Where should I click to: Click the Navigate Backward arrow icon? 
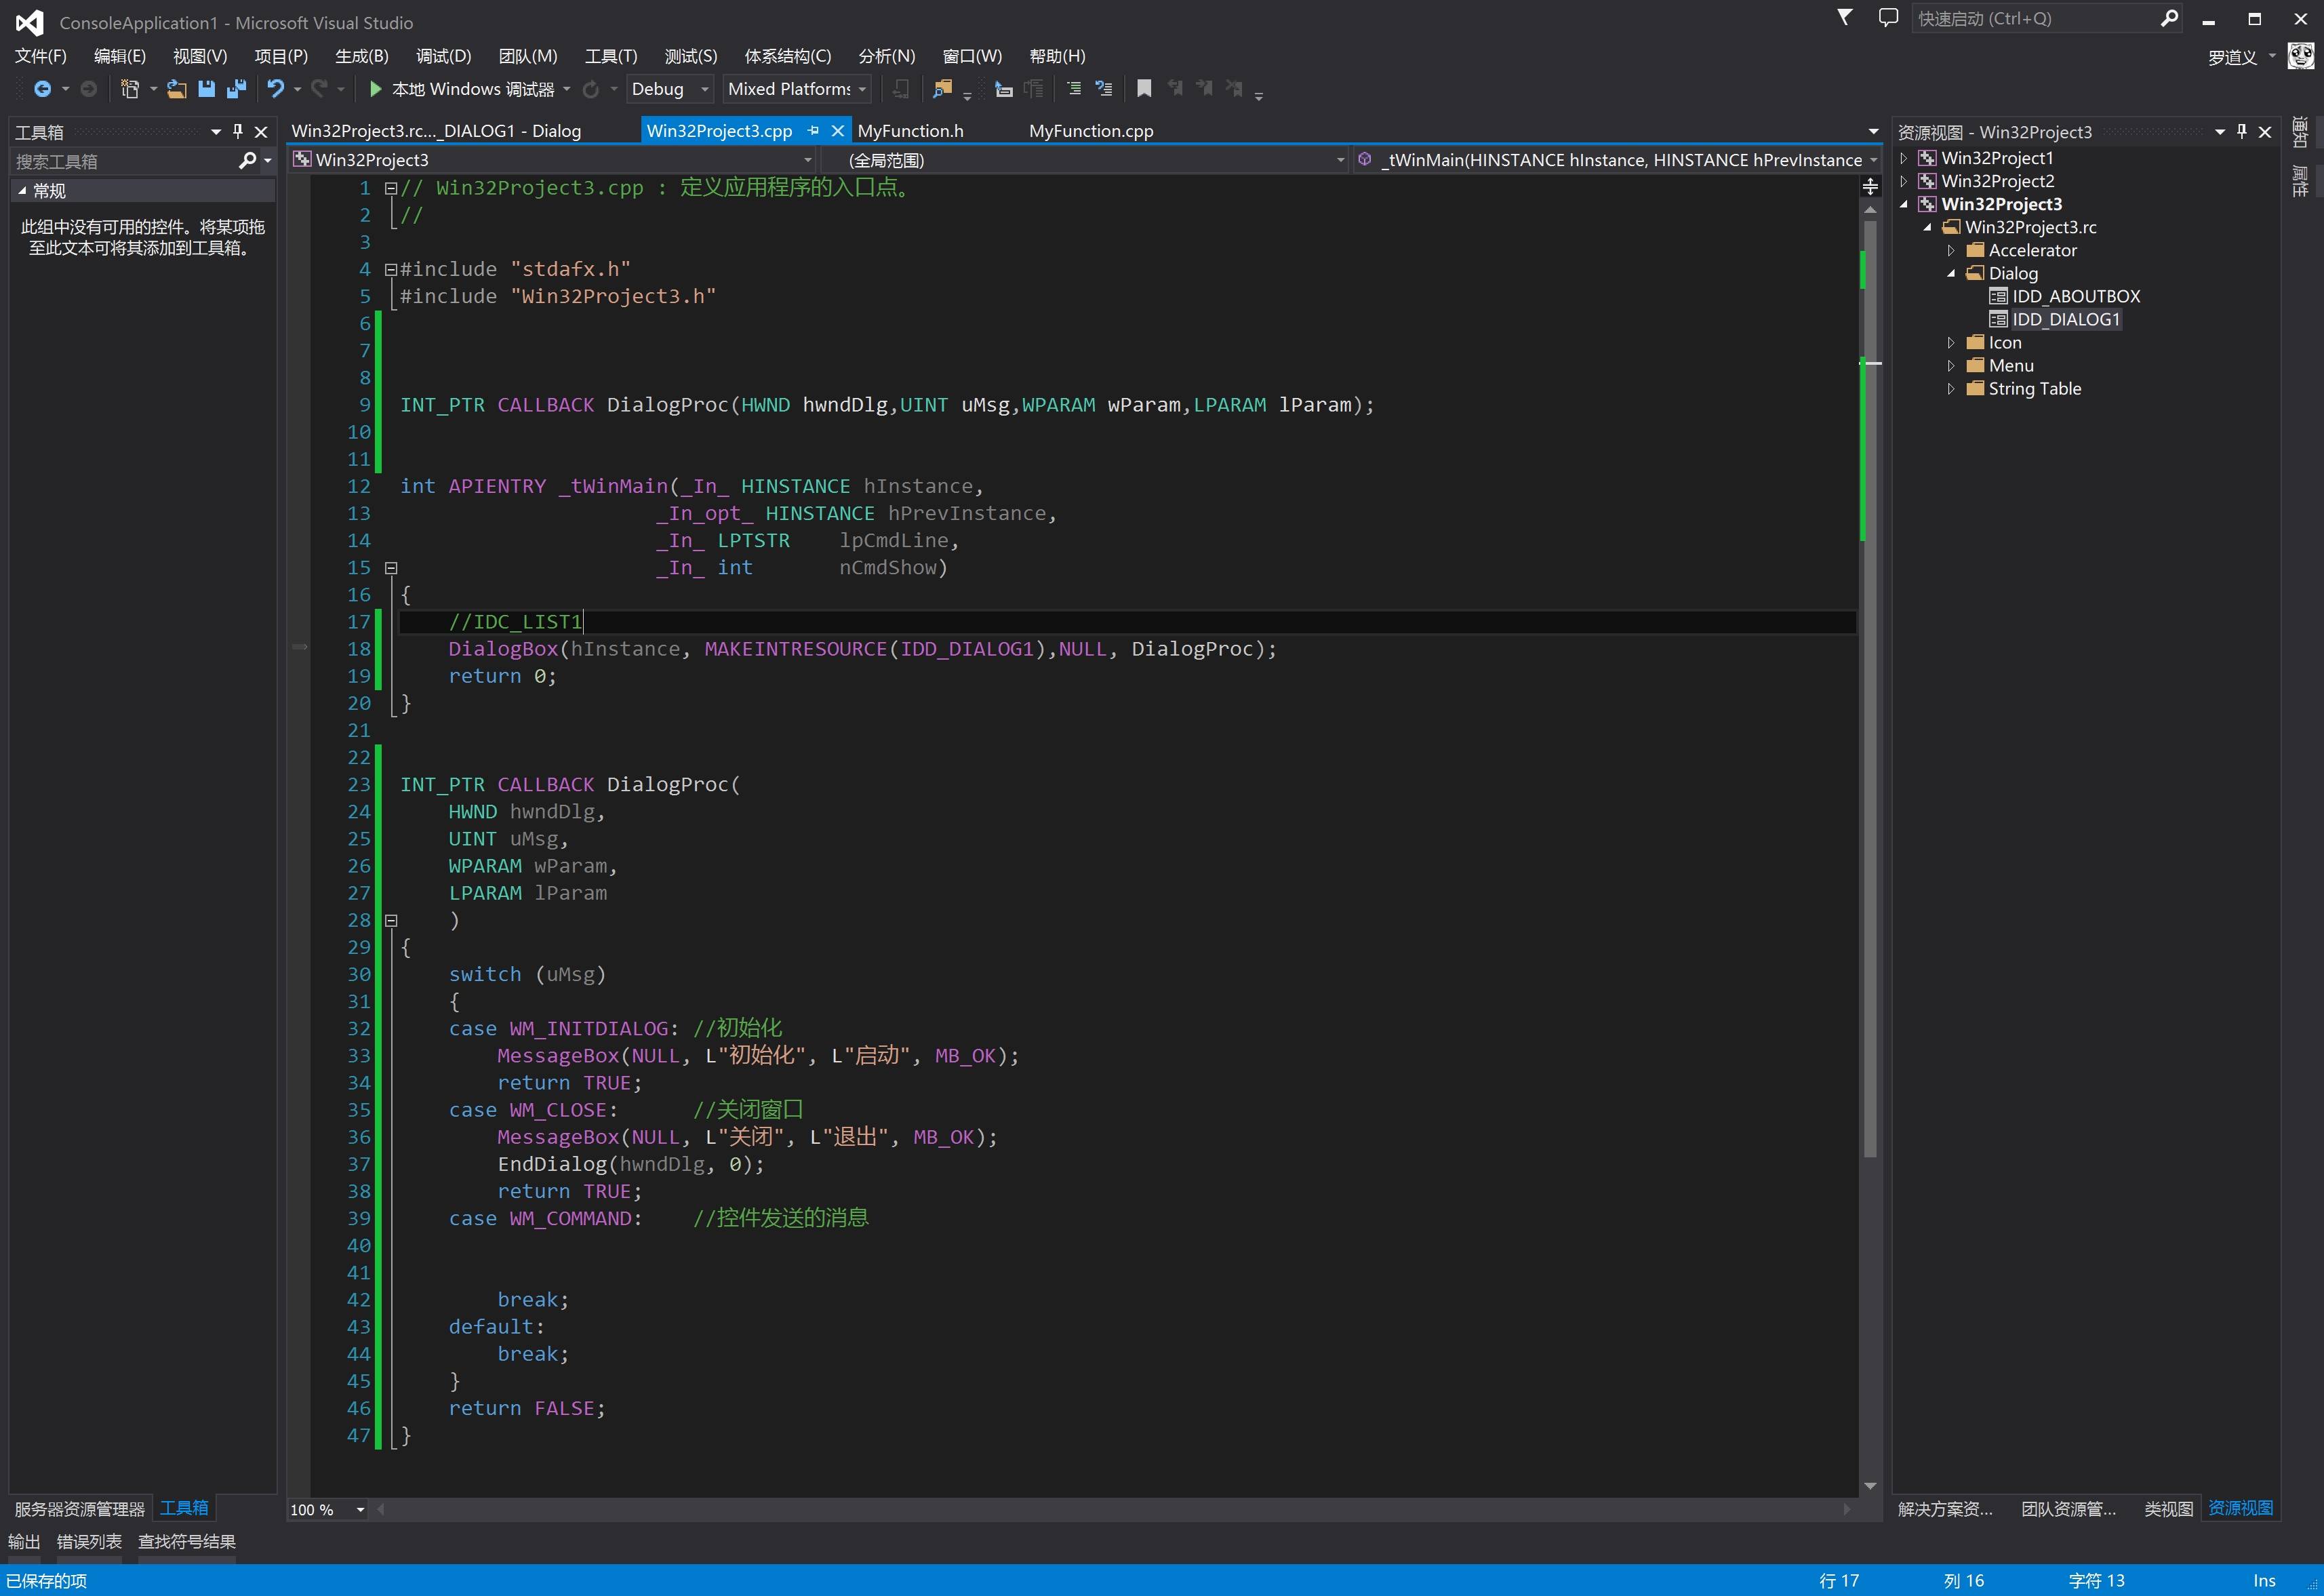(x=42, y=89)
